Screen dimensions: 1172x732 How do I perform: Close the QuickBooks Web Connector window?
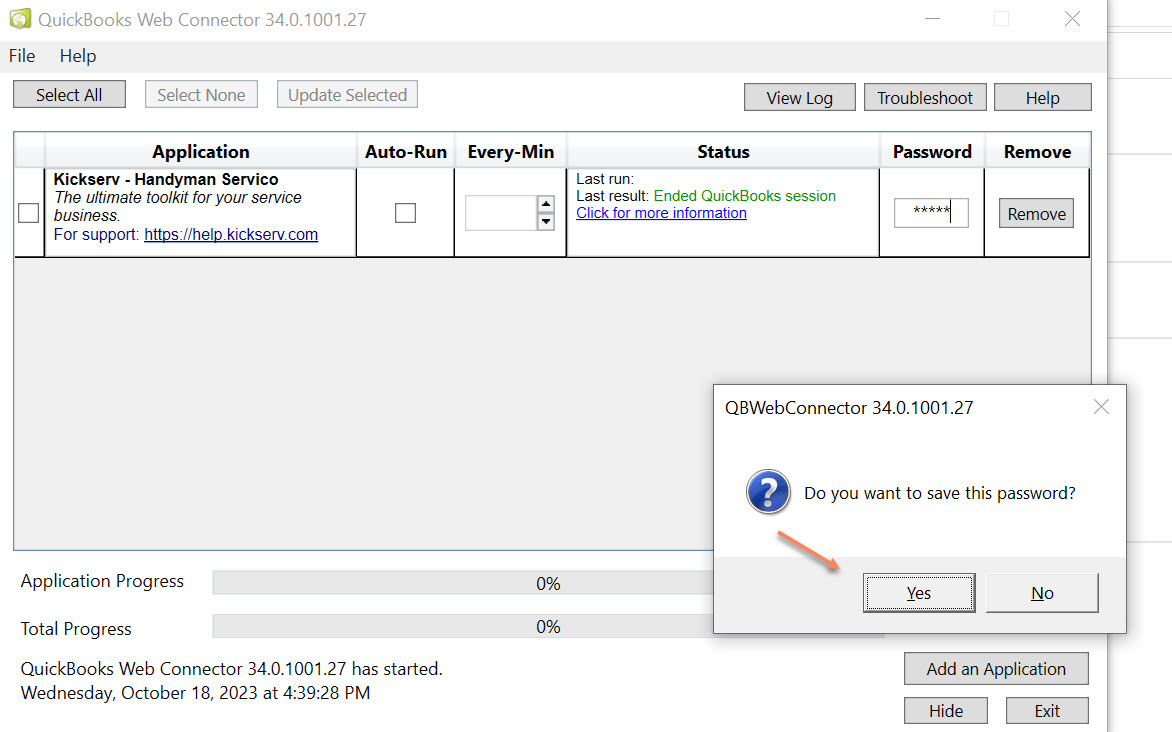coord(1072,19)
